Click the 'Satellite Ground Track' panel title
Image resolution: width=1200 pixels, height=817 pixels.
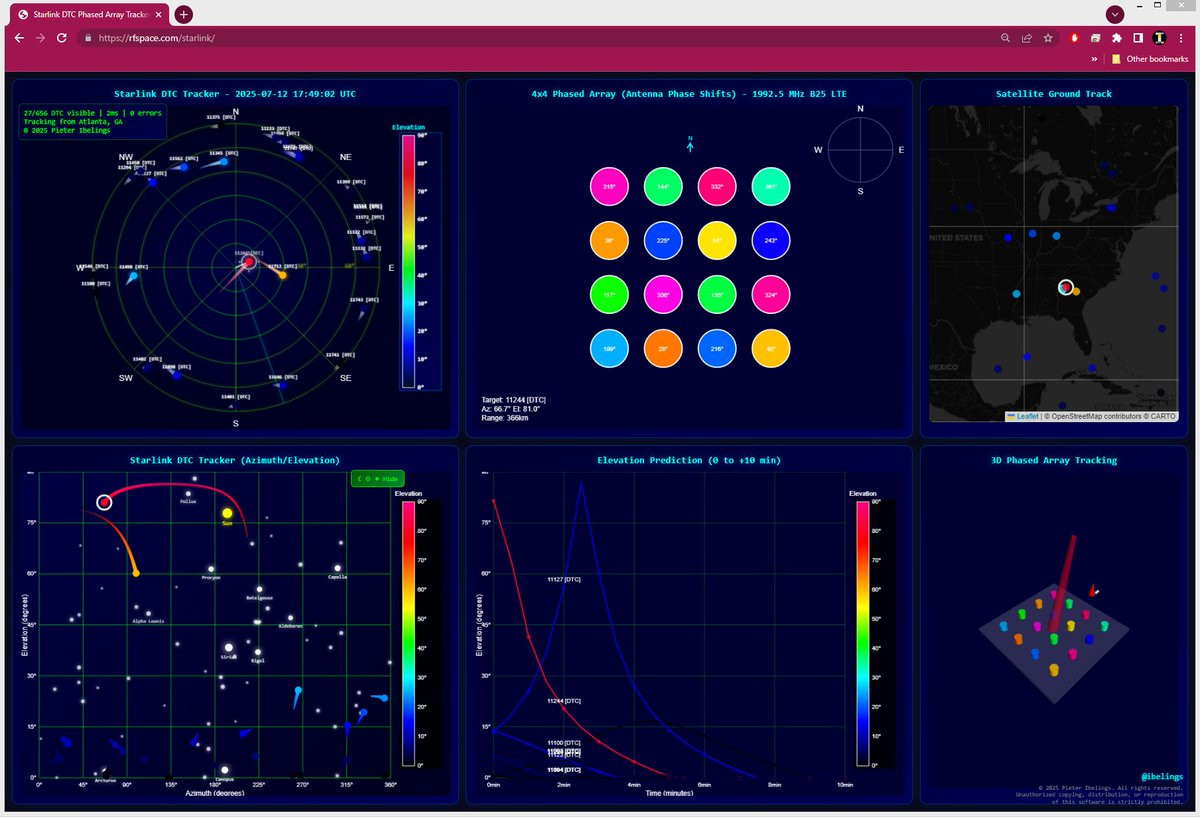1054,94
